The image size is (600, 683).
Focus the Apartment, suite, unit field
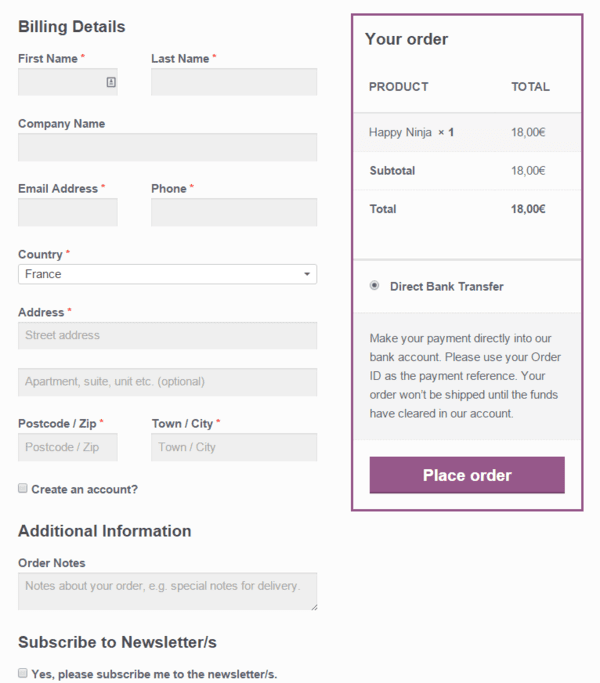coord(167,382)
